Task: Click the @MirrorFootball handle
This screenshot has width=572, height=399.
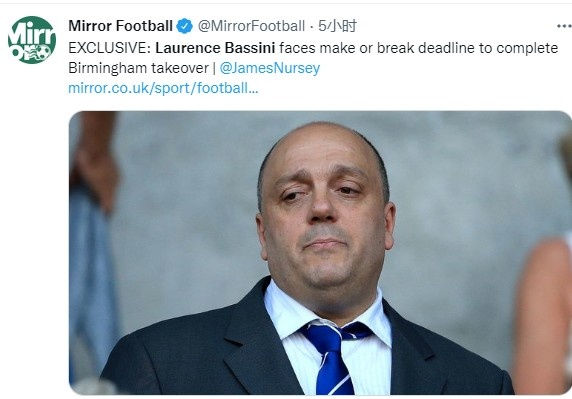Action: [x=251, y=26]
